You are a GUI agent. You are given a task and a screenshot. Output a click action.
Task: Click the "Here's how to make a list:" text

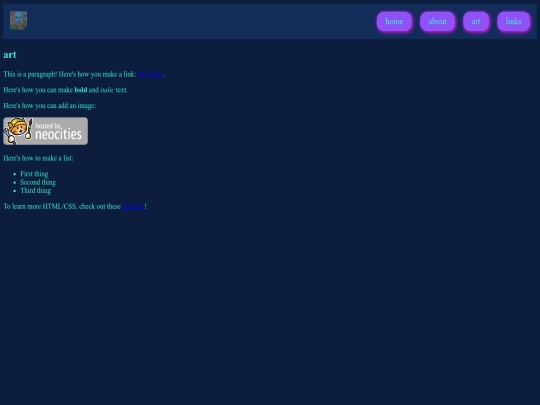38,158
